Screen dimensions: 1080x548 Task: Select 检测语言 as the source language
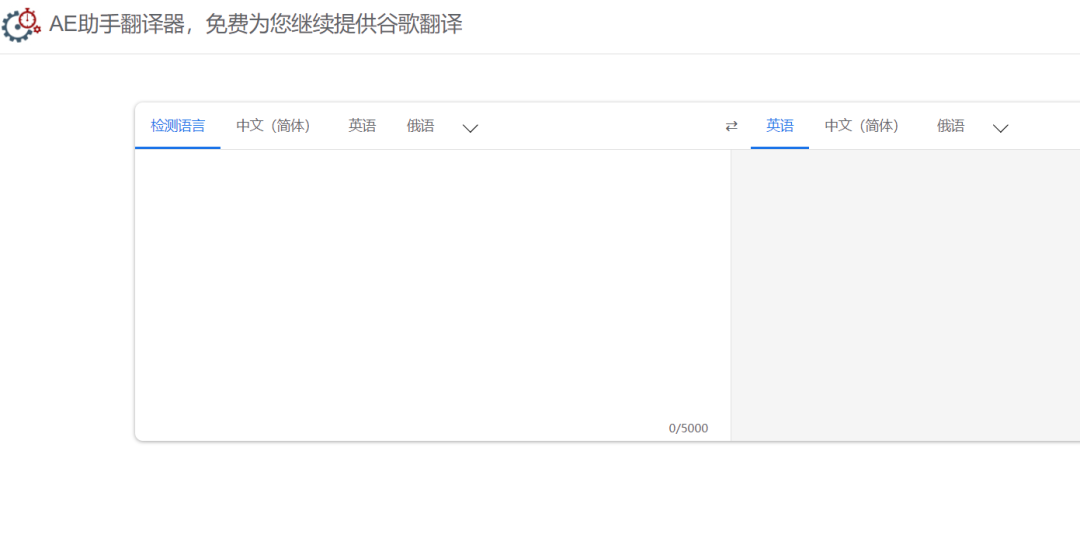(x=178, y=126)
